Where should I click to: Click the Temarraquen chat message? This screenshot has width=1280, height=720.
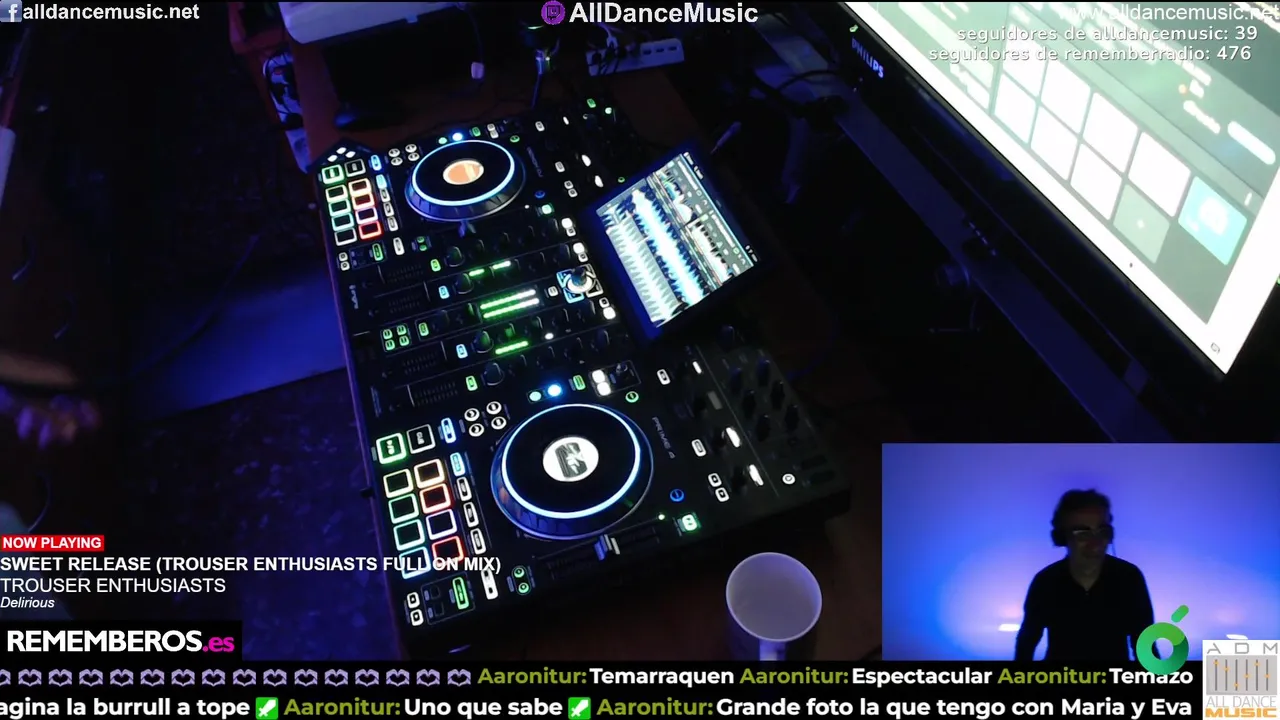click(662, 677)
